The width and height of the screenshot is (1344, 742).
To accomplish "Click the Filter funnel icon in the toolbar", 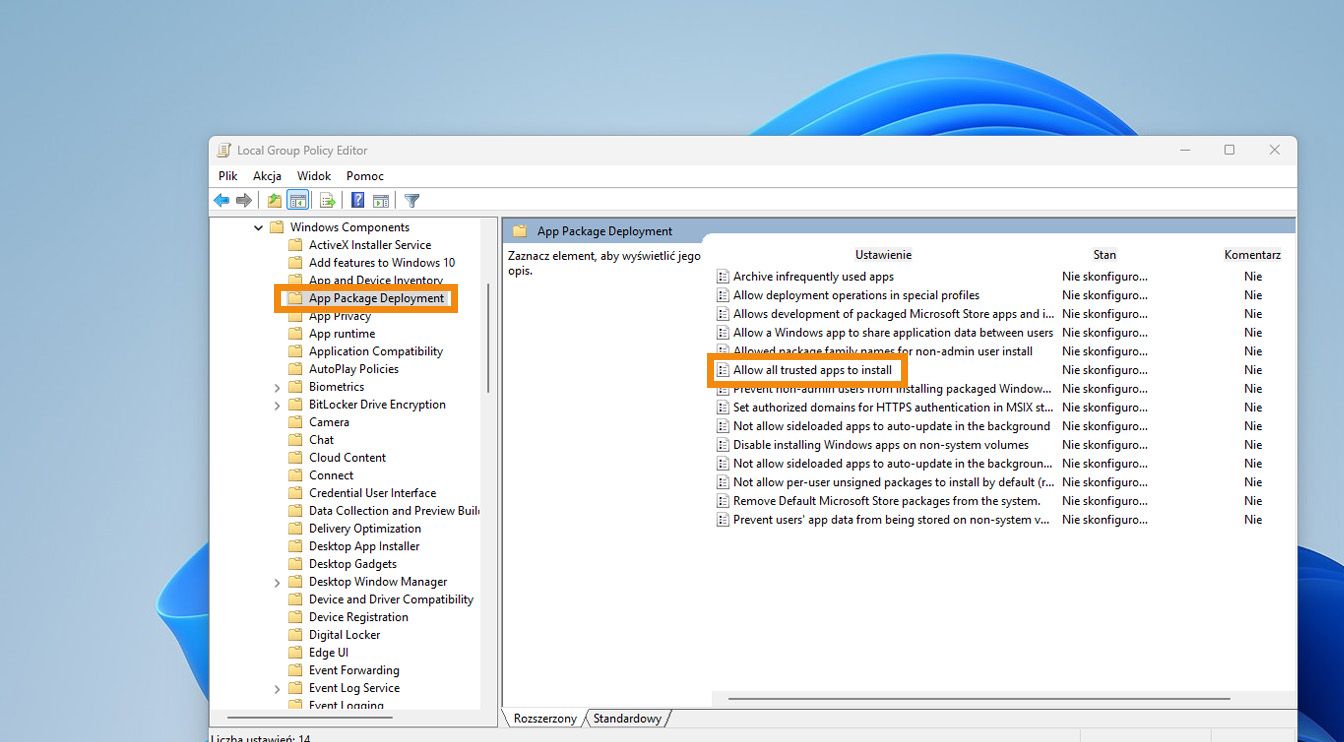I will (412, 200).
